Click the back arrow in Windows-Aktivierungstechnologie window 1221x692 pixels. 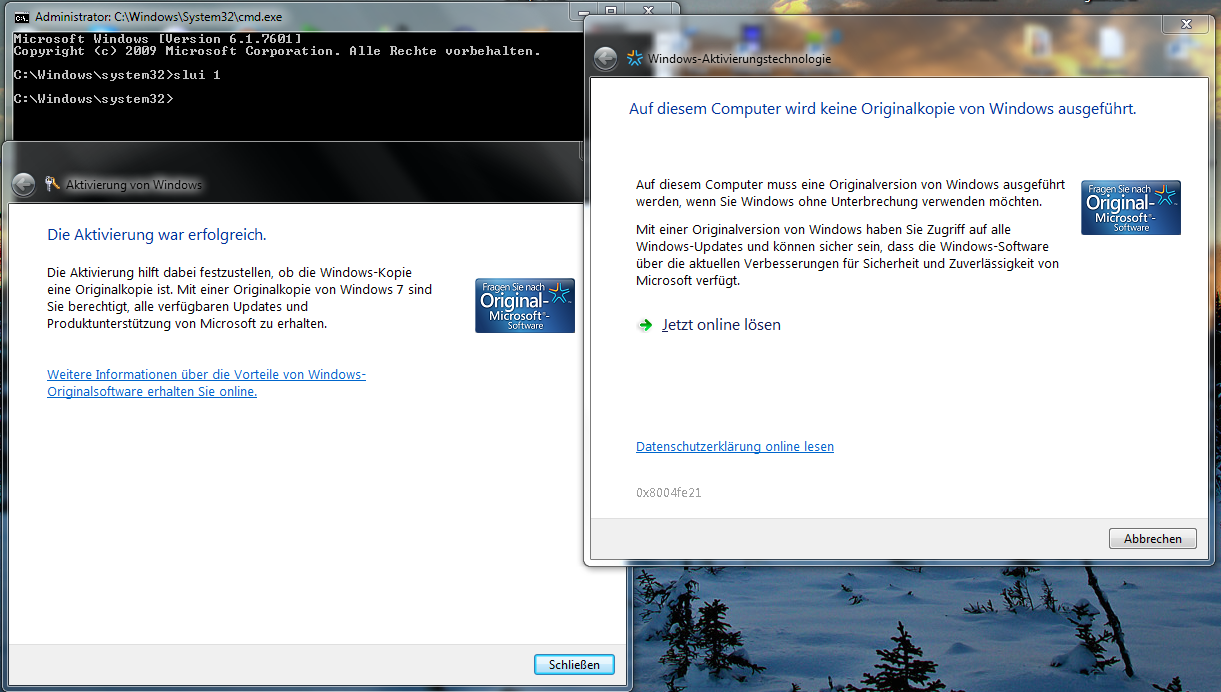pyautogui.click(x=605, y=58)
